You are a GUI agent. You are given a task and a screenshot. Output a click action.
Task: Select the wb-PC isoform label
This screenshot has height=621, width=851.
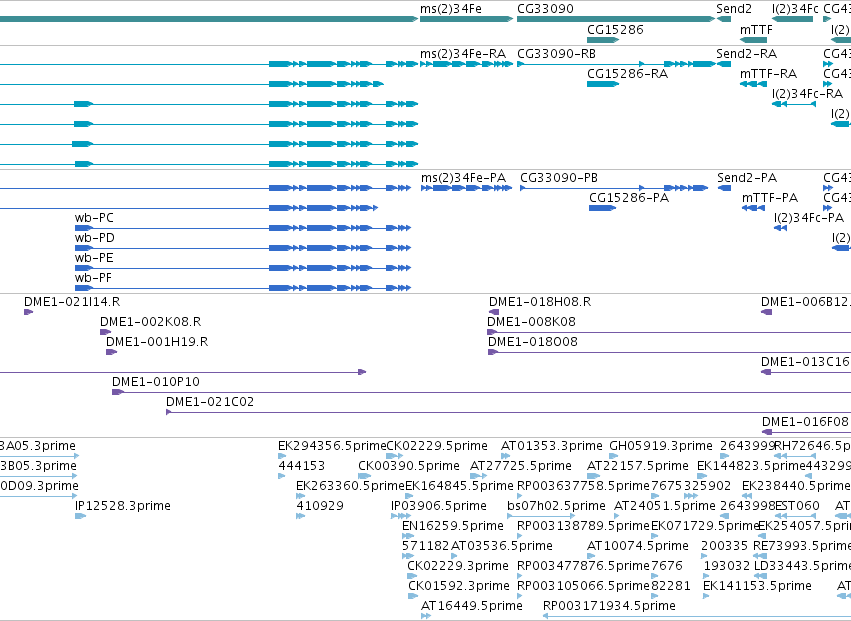[x=94, y=218]
